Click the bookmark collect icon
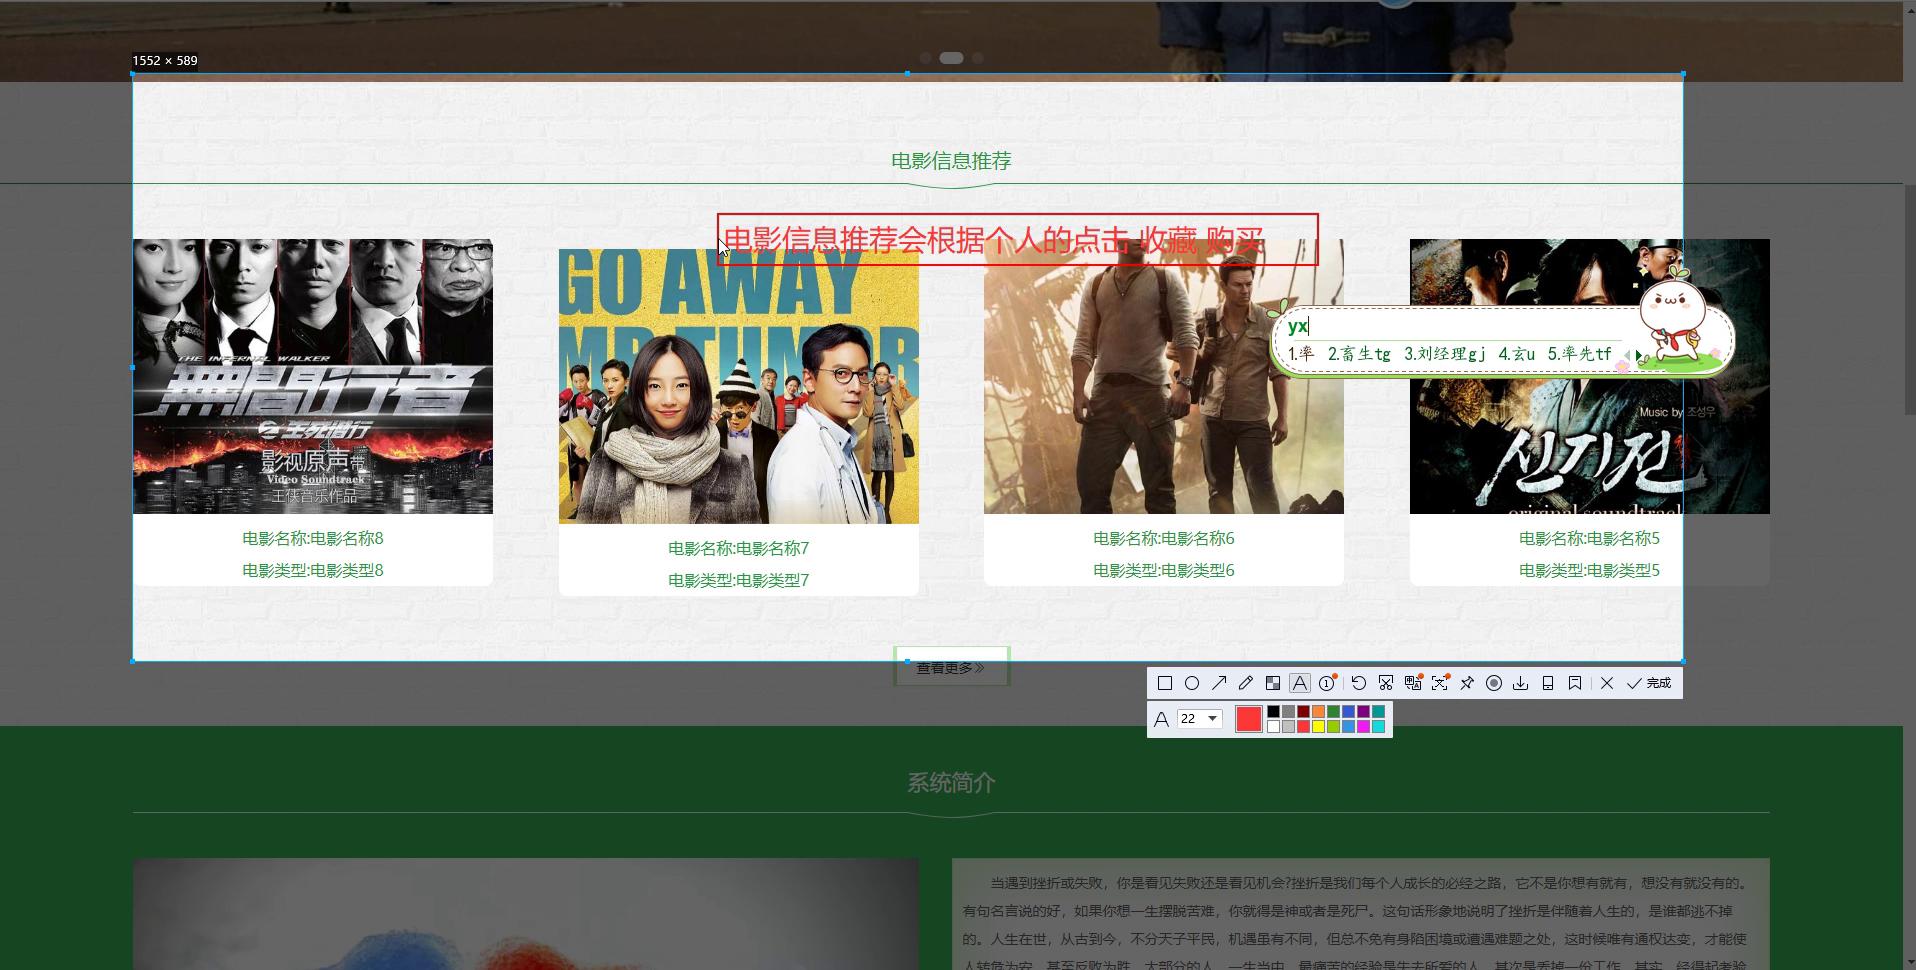 click(1575, 683)
